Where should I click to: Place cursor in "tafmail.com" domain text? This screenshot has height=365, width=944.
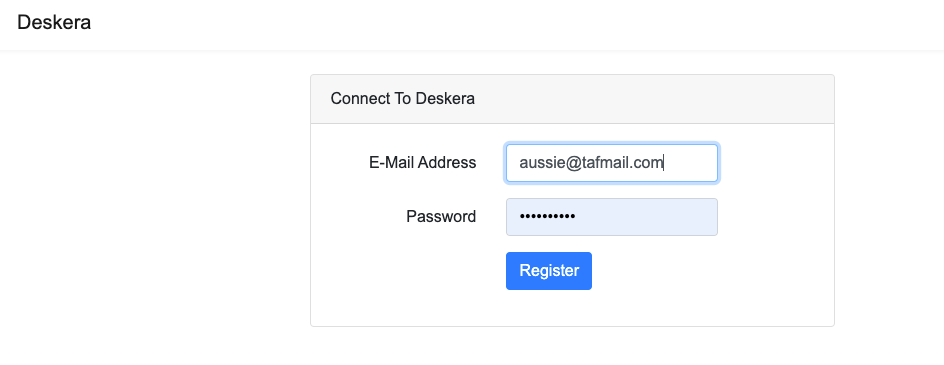(x=623, y=163)
